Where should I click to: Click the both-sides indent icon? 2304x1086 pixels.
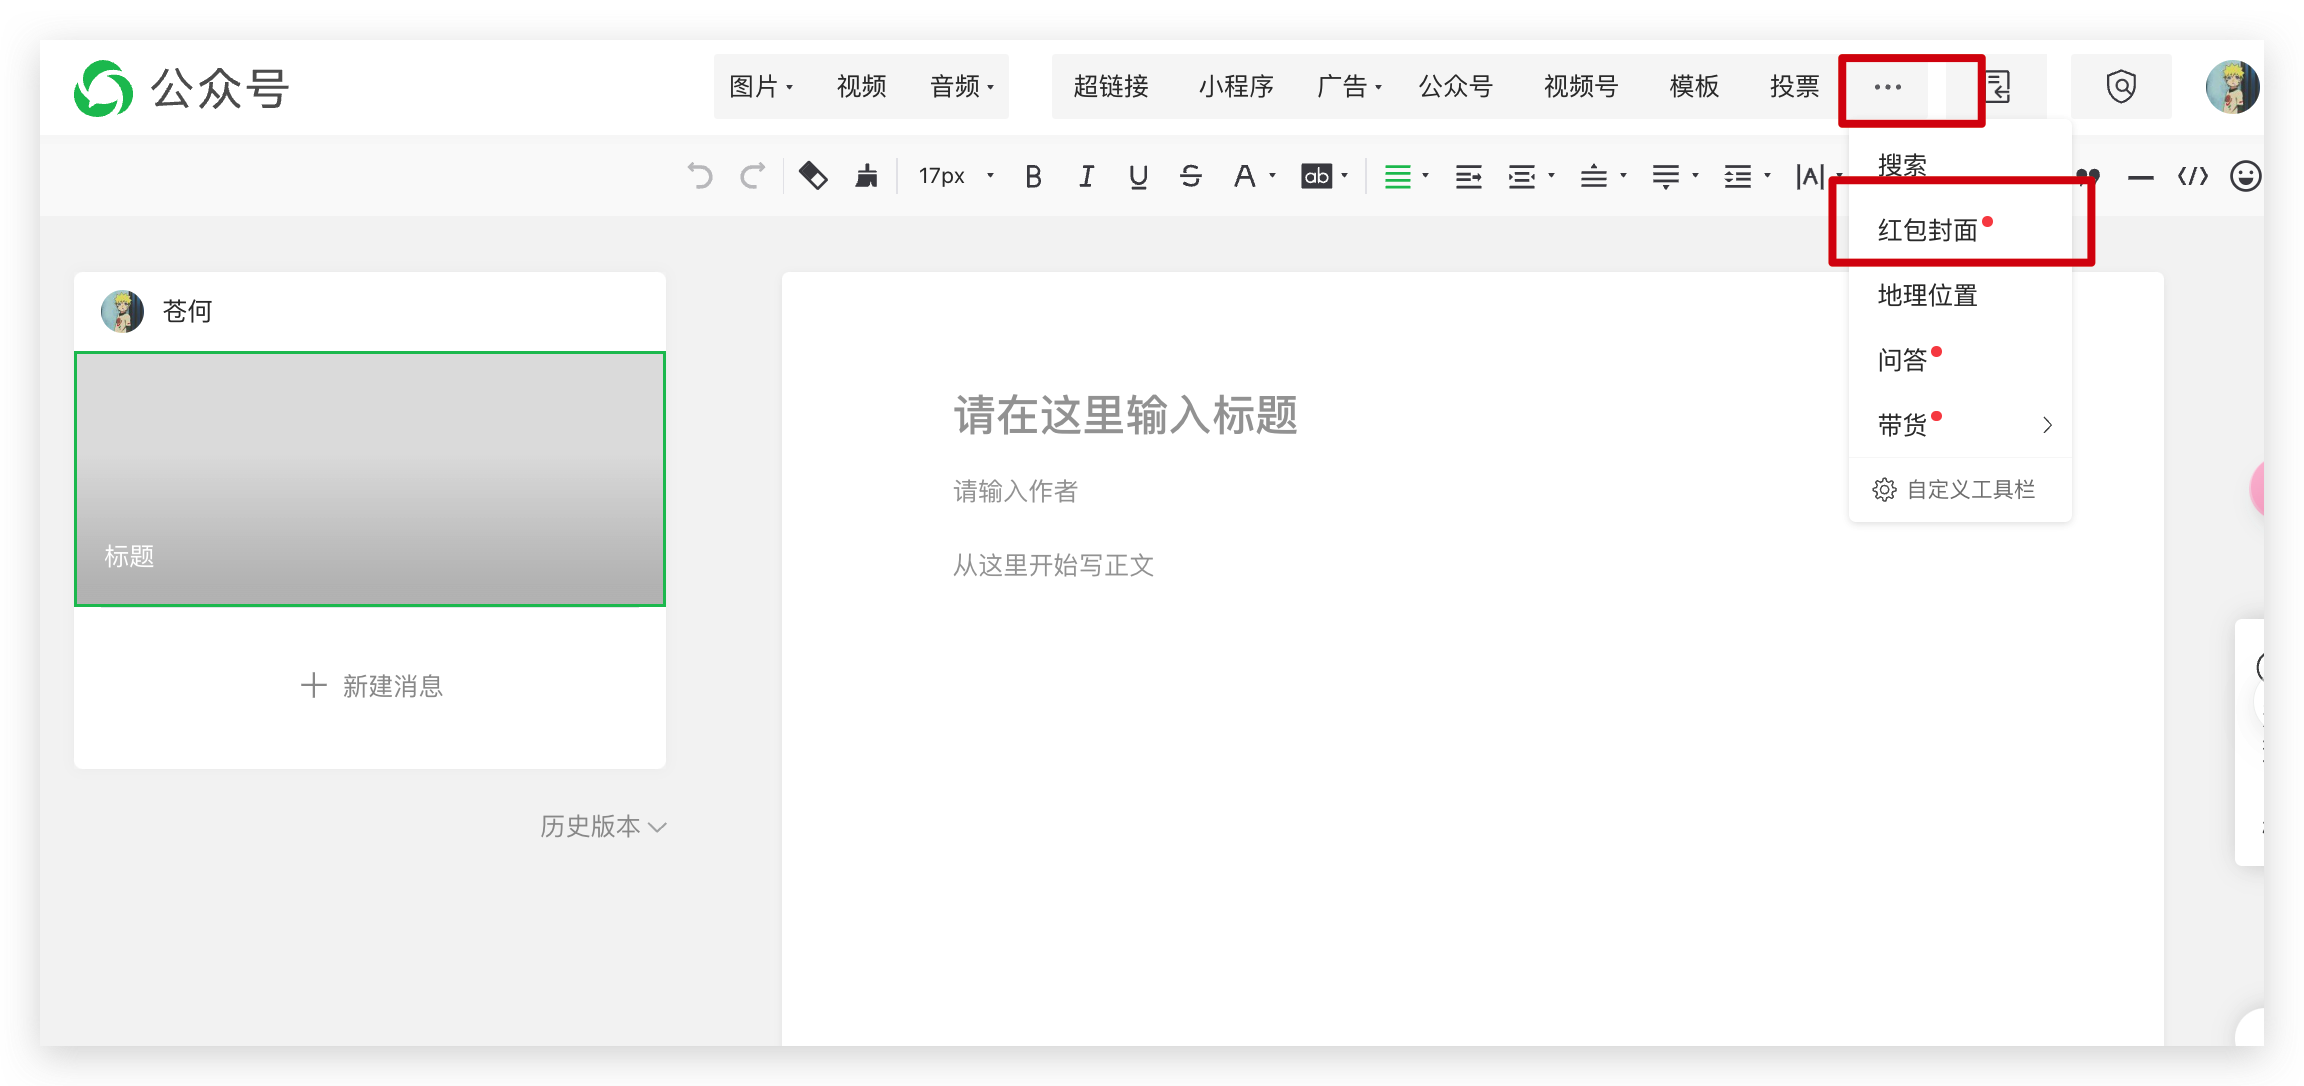point(1521,177)
